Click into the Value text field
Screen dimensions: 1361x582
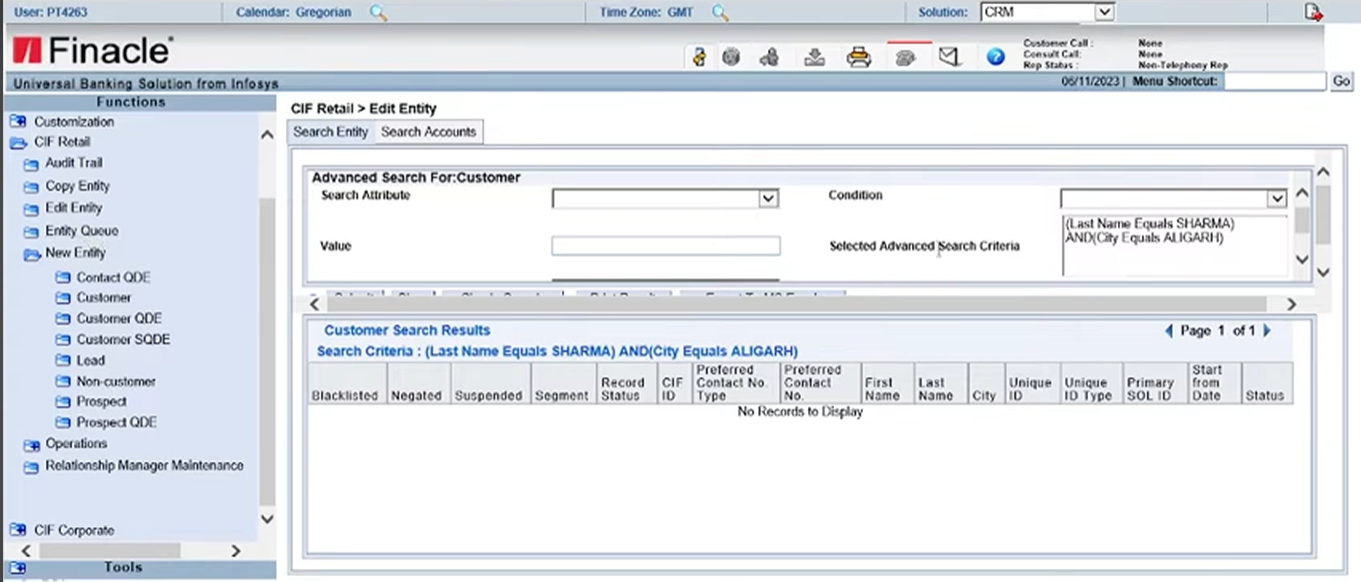click(x=665, y=246)
